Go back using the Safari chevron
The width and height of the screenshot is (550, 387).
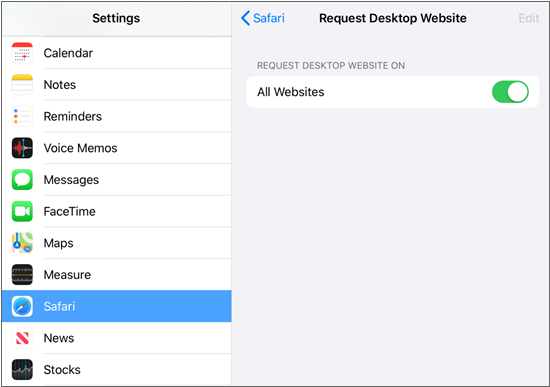click(x=246, y=18)
